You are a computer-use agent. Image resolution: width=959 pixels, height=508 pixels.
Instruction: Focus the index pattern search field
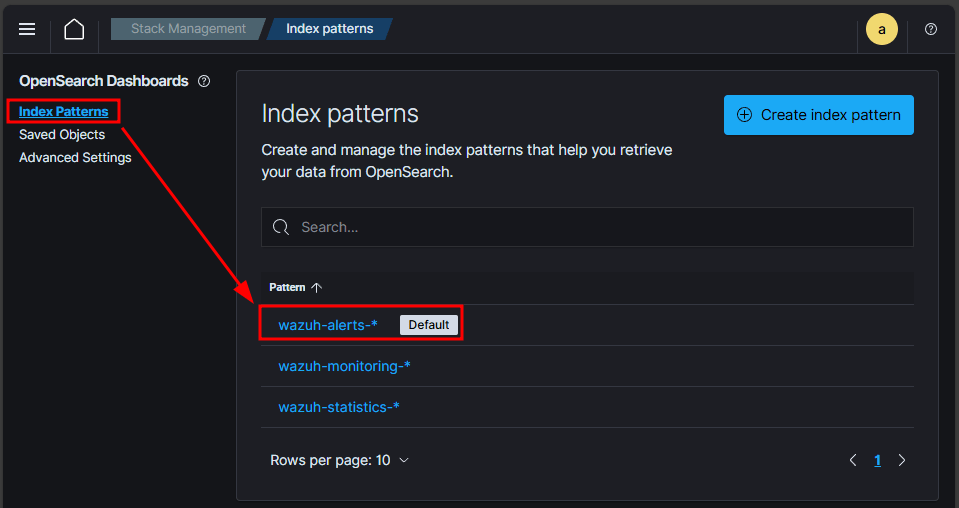pyautogui.click(x=600, y=227)
